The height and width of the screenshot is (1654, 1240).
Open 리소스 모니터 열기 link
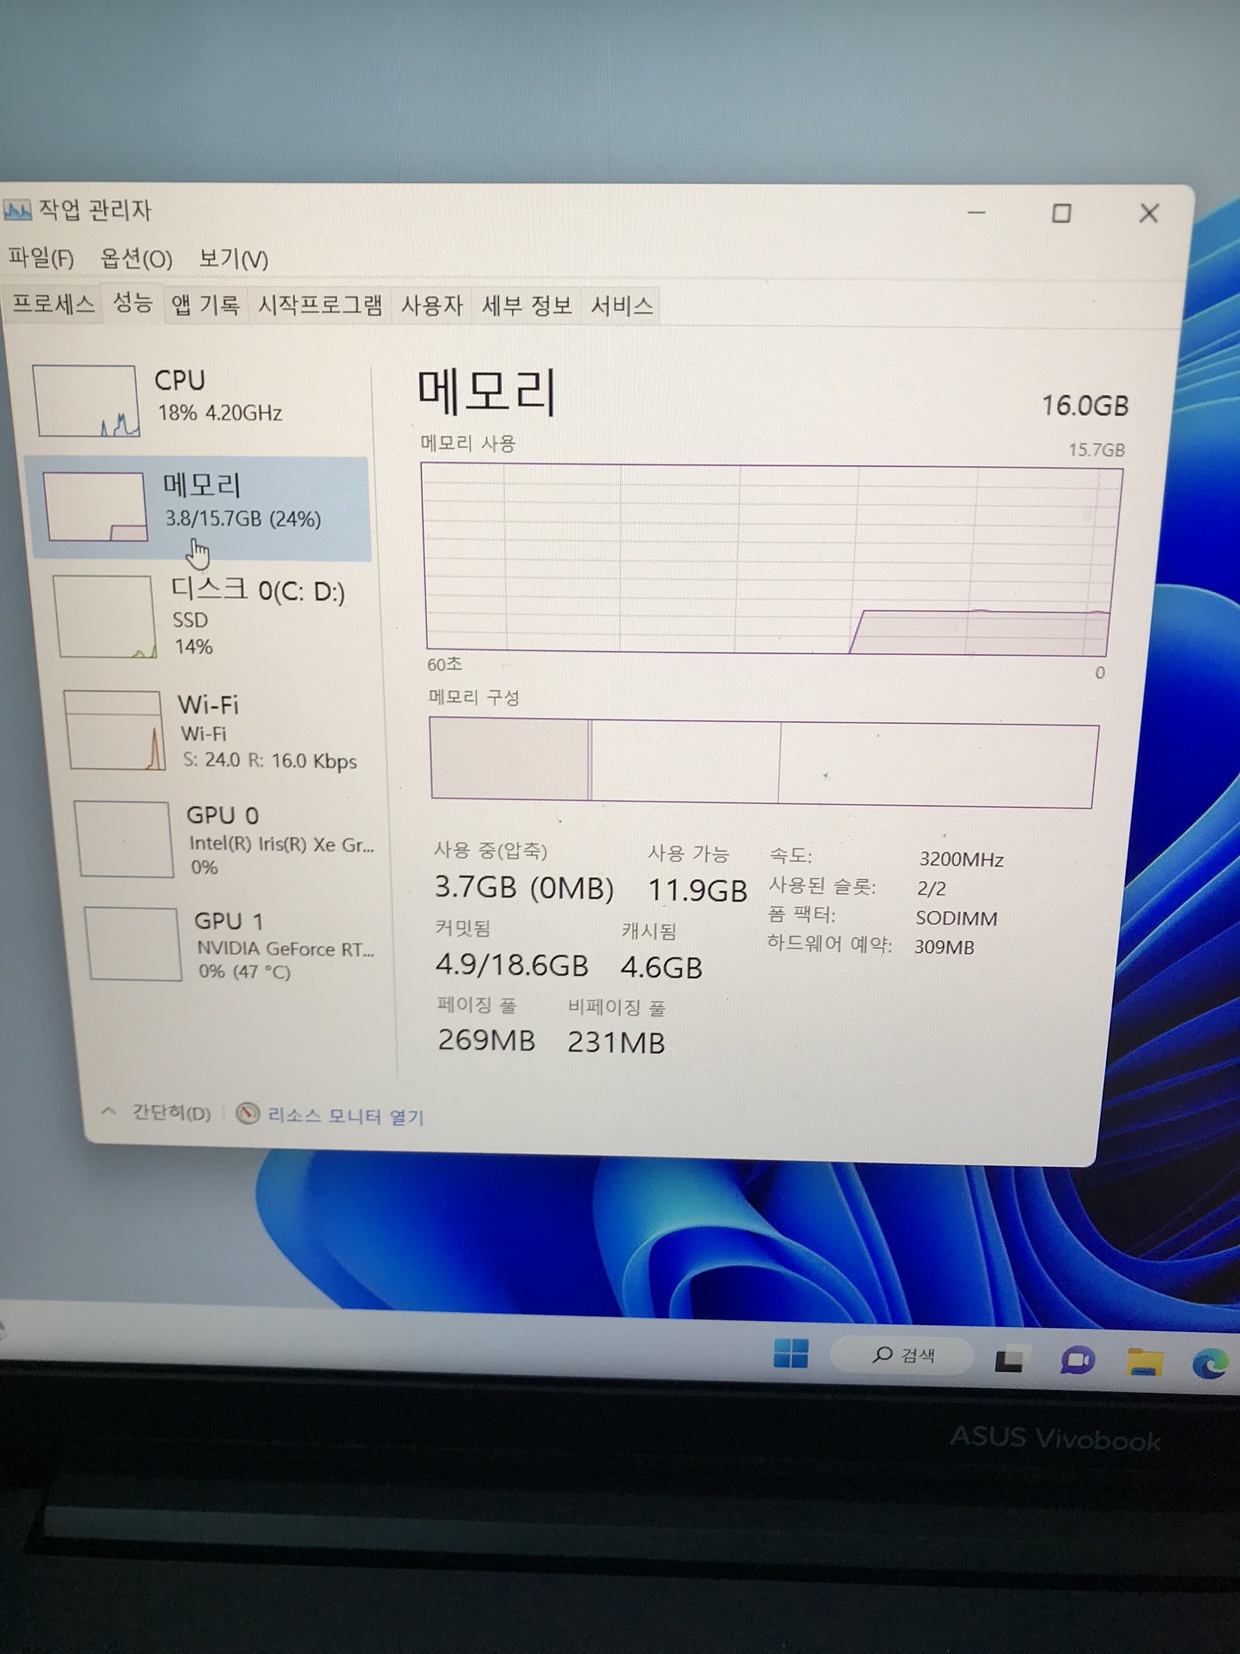346,1116
